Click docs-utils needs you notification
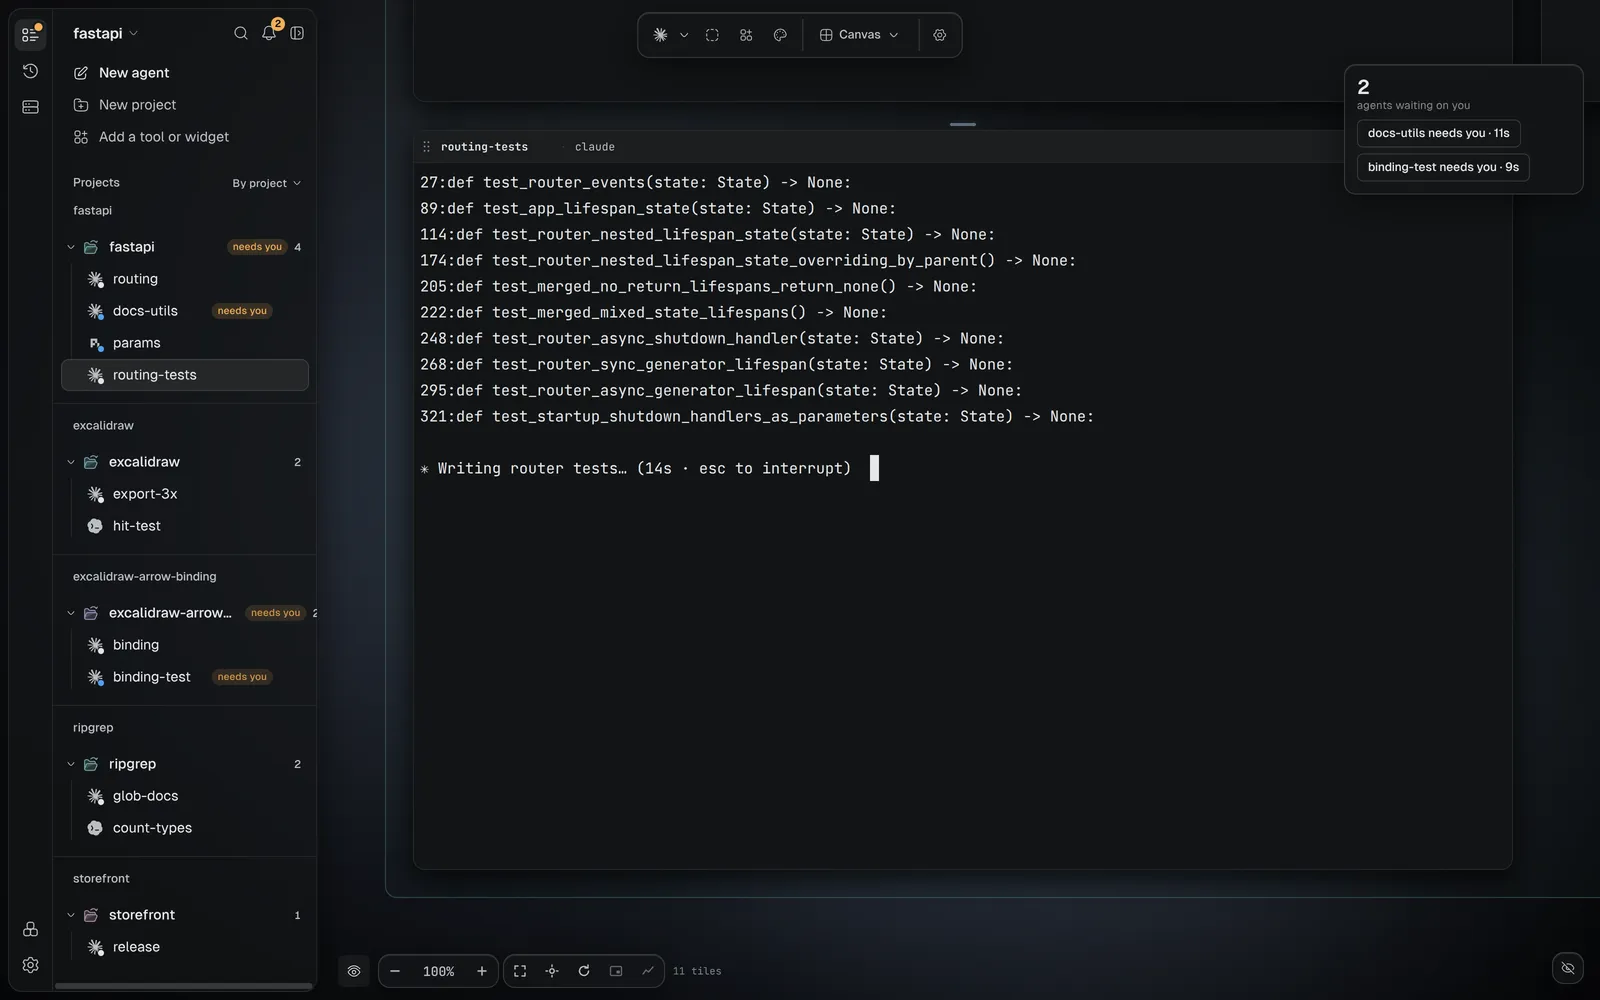This screenshot has height=1000, width=1600. click(x=1438, y=133)
